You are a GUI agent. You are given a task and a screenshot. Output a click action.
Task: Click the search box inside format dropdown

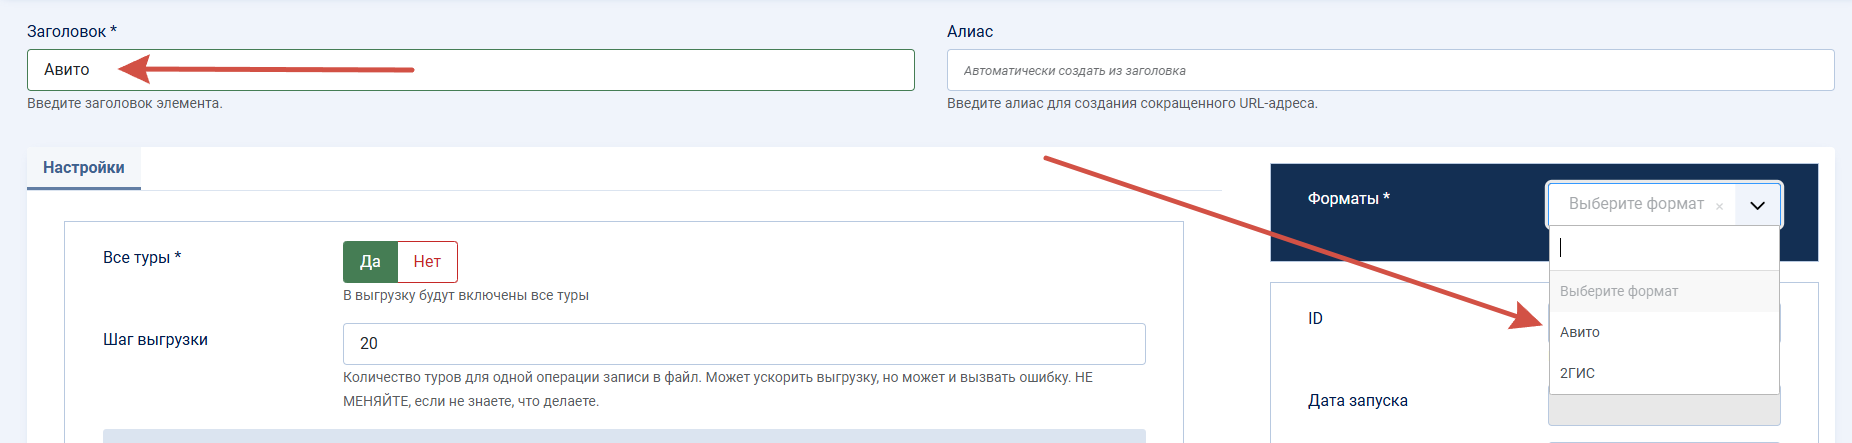point(1664,248)
